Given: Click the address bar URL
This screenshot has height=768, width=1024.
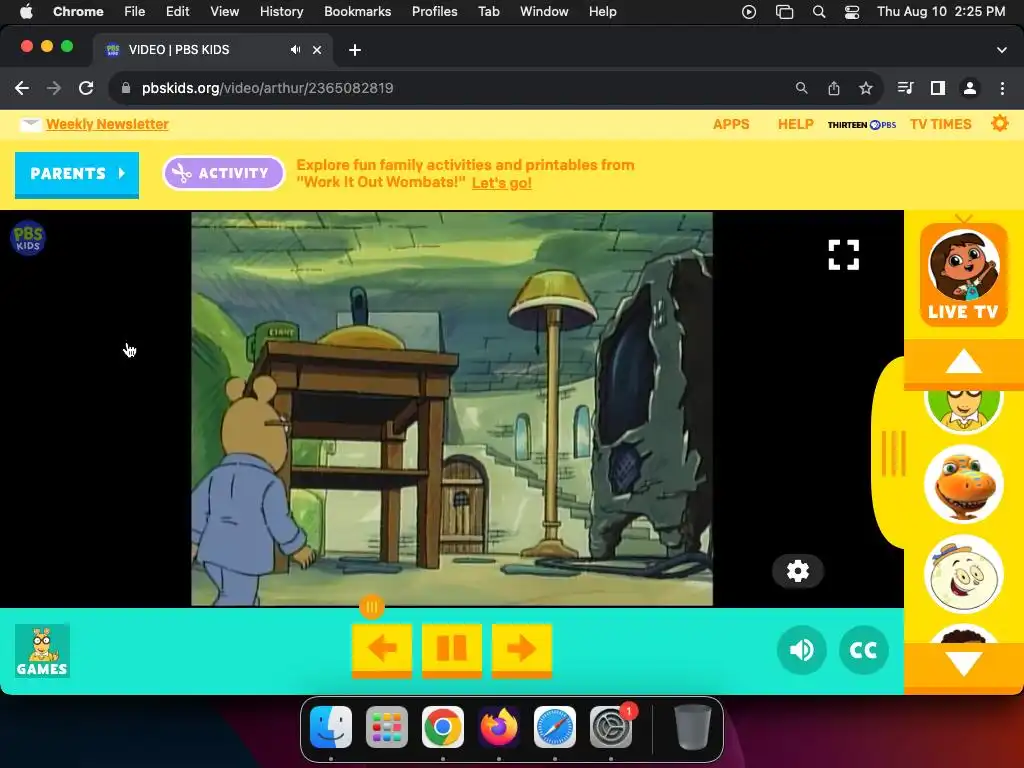Looking at the screenshot, I should pyautogui.click(x=267, y=88).
